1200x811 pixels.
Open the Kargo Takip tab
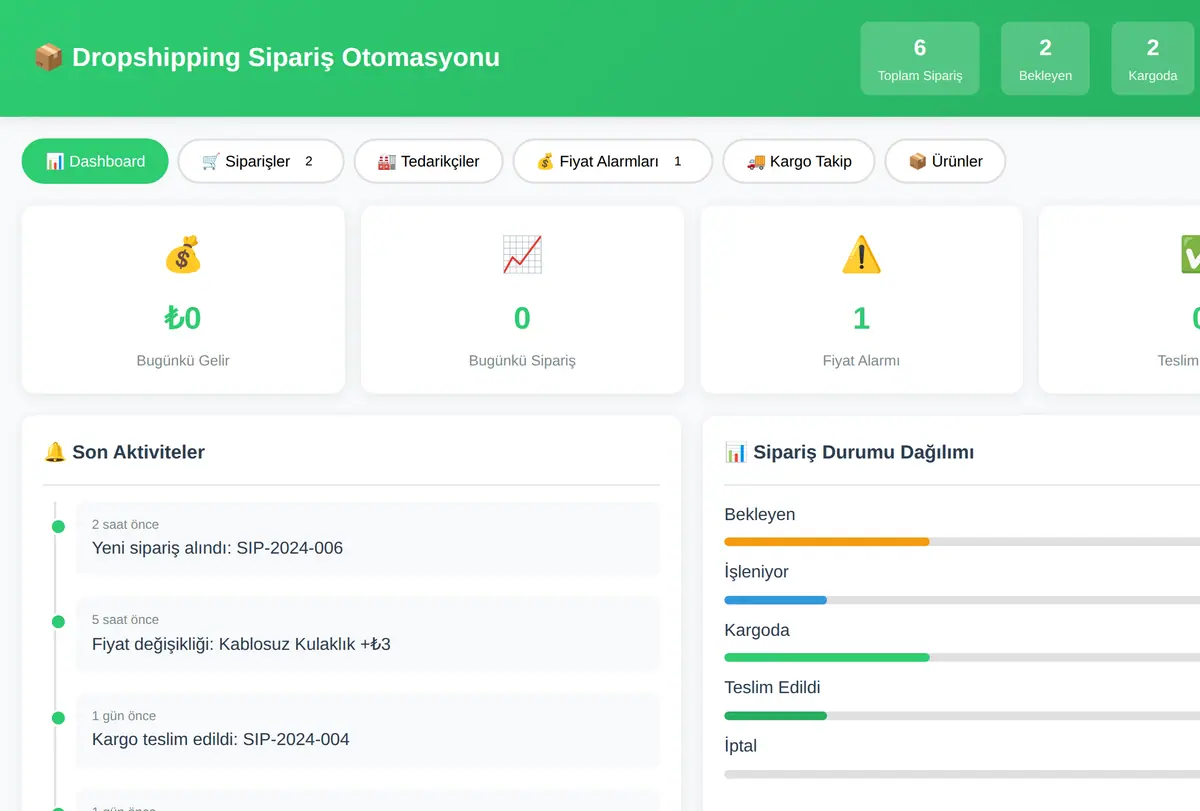(799, 161)
